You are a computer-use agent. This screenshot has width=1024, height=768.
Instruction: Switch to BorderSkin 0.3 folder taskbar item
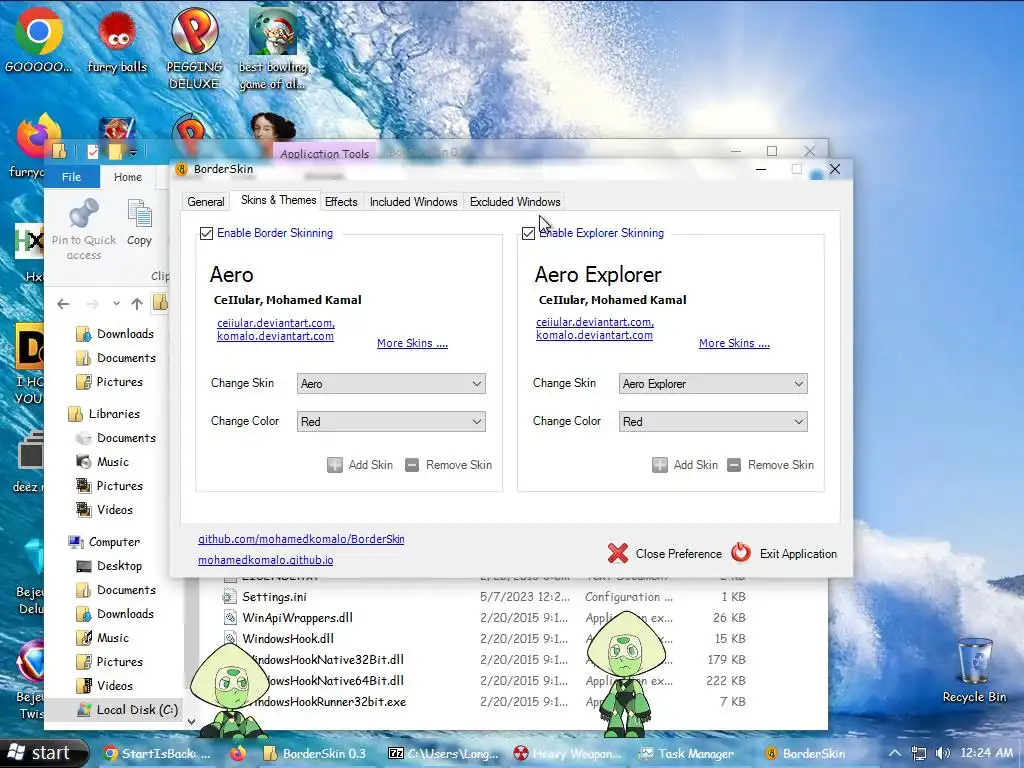pyautogui.click(x=315, y=754)
